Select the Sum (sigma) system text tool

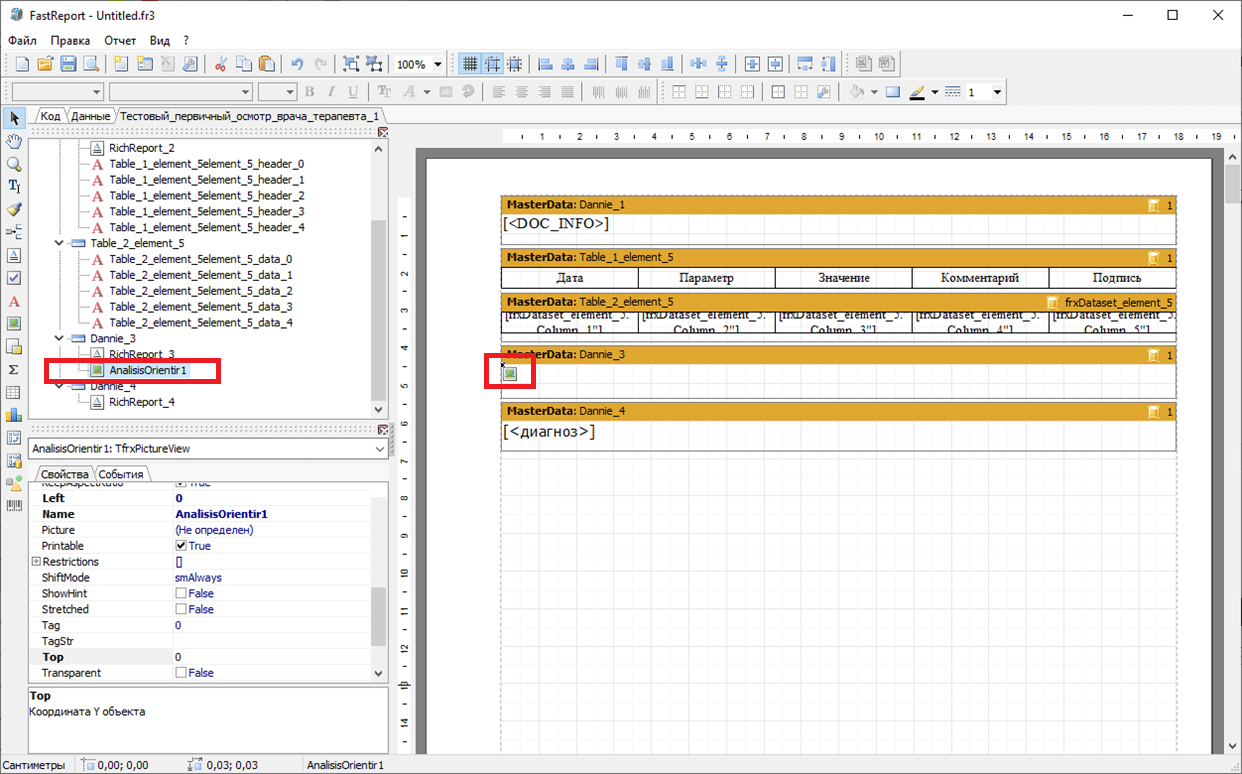[14, 369]
